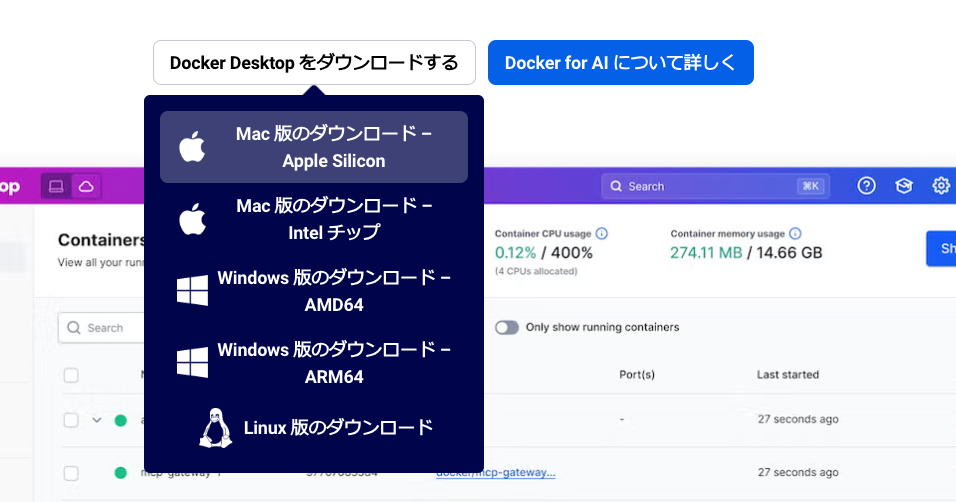Select Linux 版のダウンロード option
Image resolution: width=956 pixels, height=502 pixels.
pos(314,428)
